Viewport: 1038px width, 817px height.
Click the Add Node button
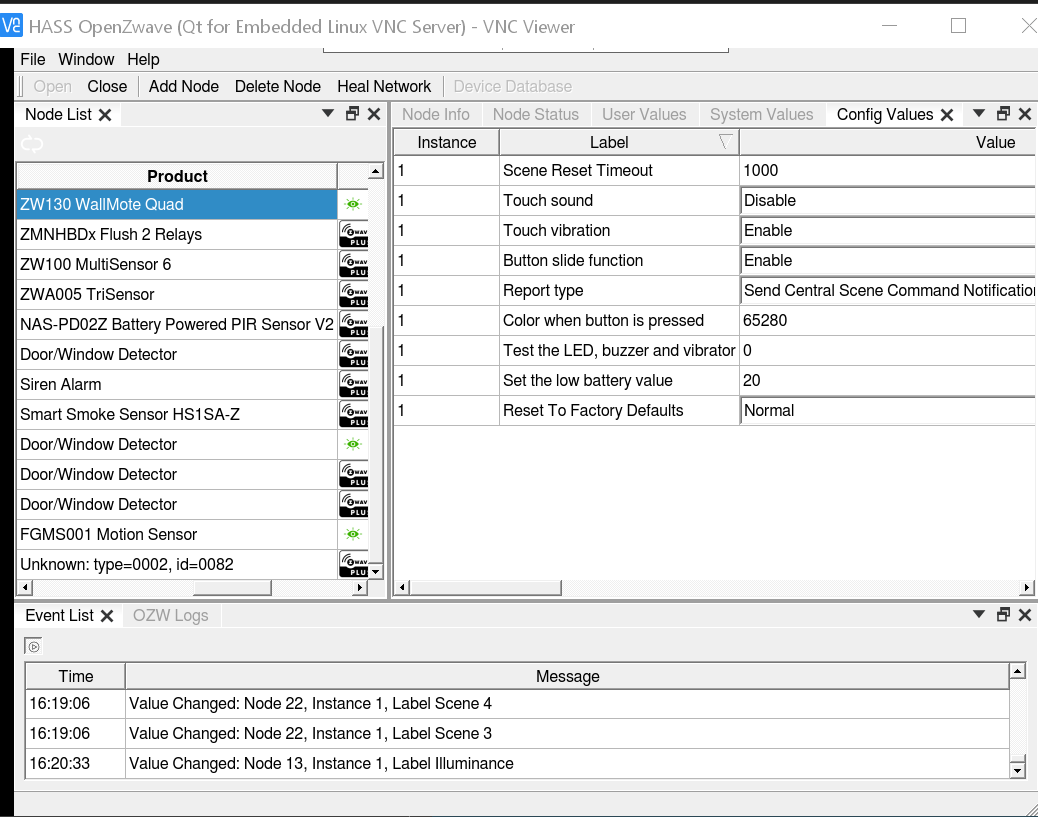coord(183,86)
